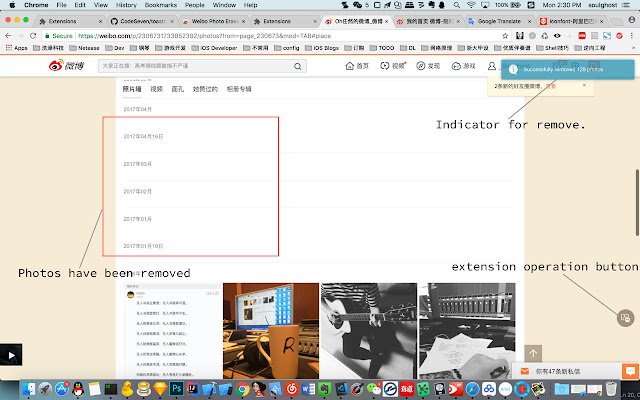Select the 她赞过的 tab
This screenshot has height=400, width=640.
[x=205, y=89]
